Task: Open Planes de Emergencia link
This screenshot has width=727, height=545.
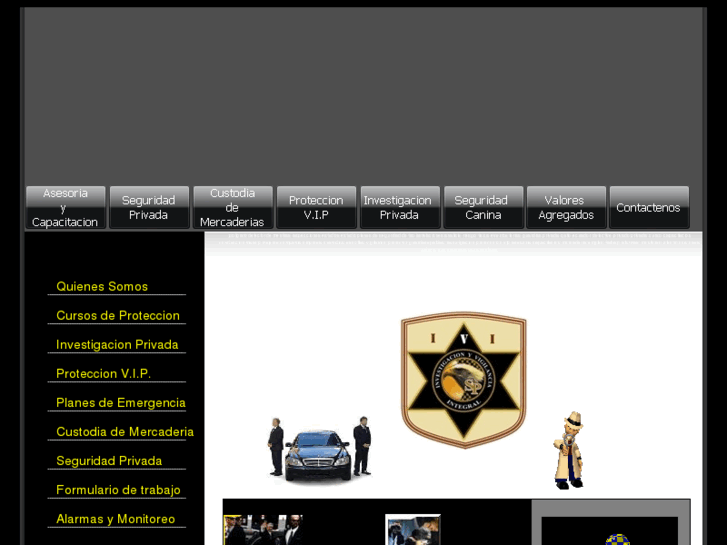Action: [x=121, y=403]
